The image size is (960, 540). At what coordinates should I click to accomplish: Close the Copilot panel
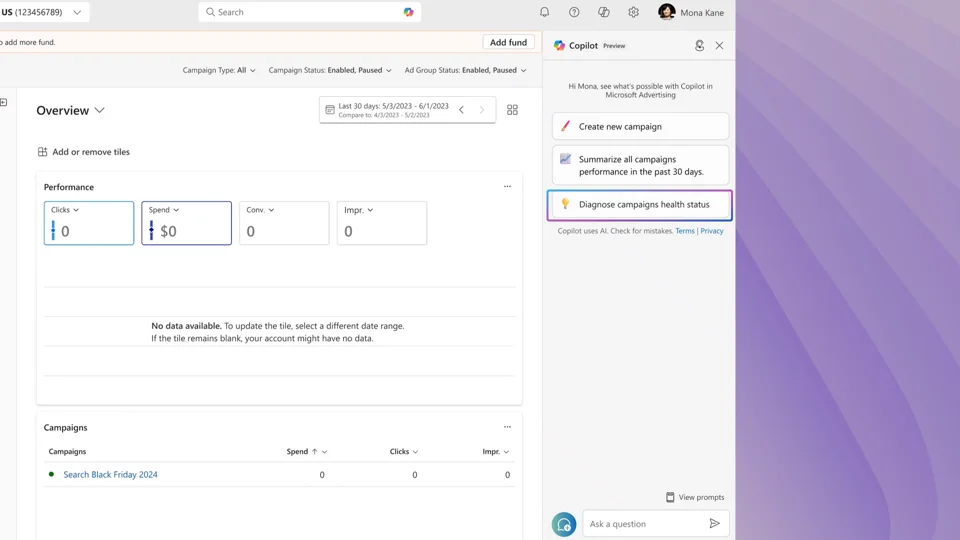(719, 45)
